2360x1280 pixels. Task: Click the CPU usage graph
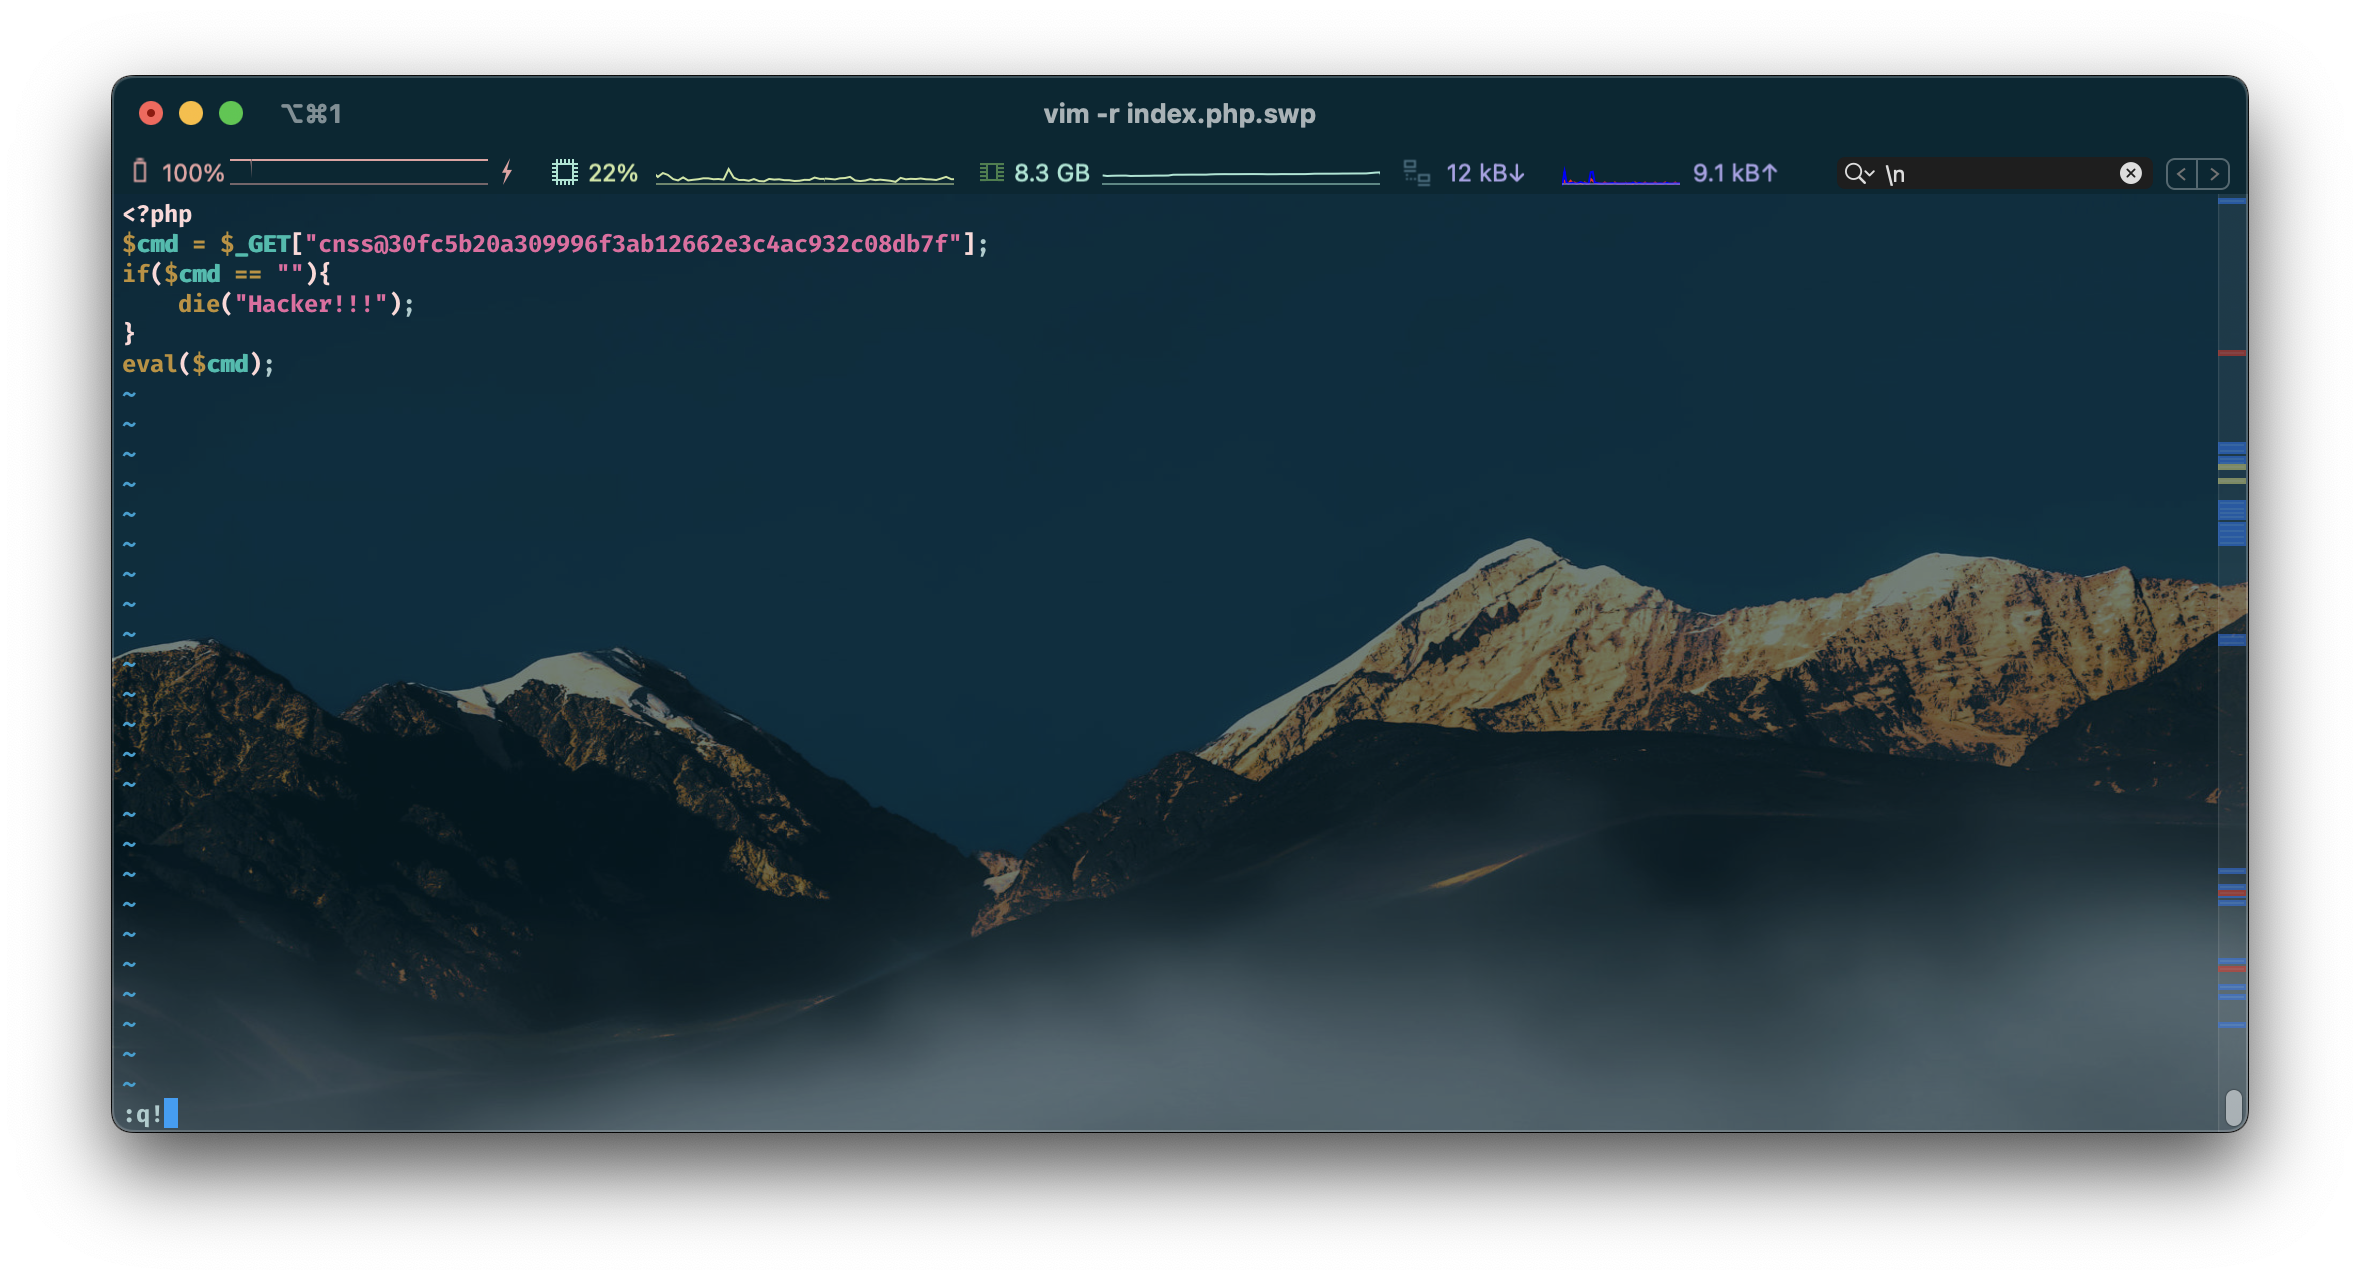coord(804,176)
